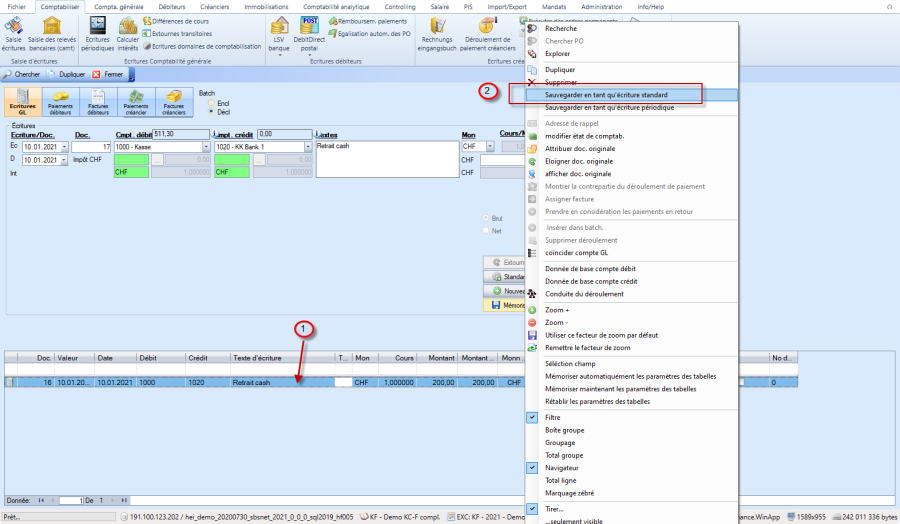The height and width of the screenshot is (524, 900).
Task: Select the Net radio option
Action: 486,231
